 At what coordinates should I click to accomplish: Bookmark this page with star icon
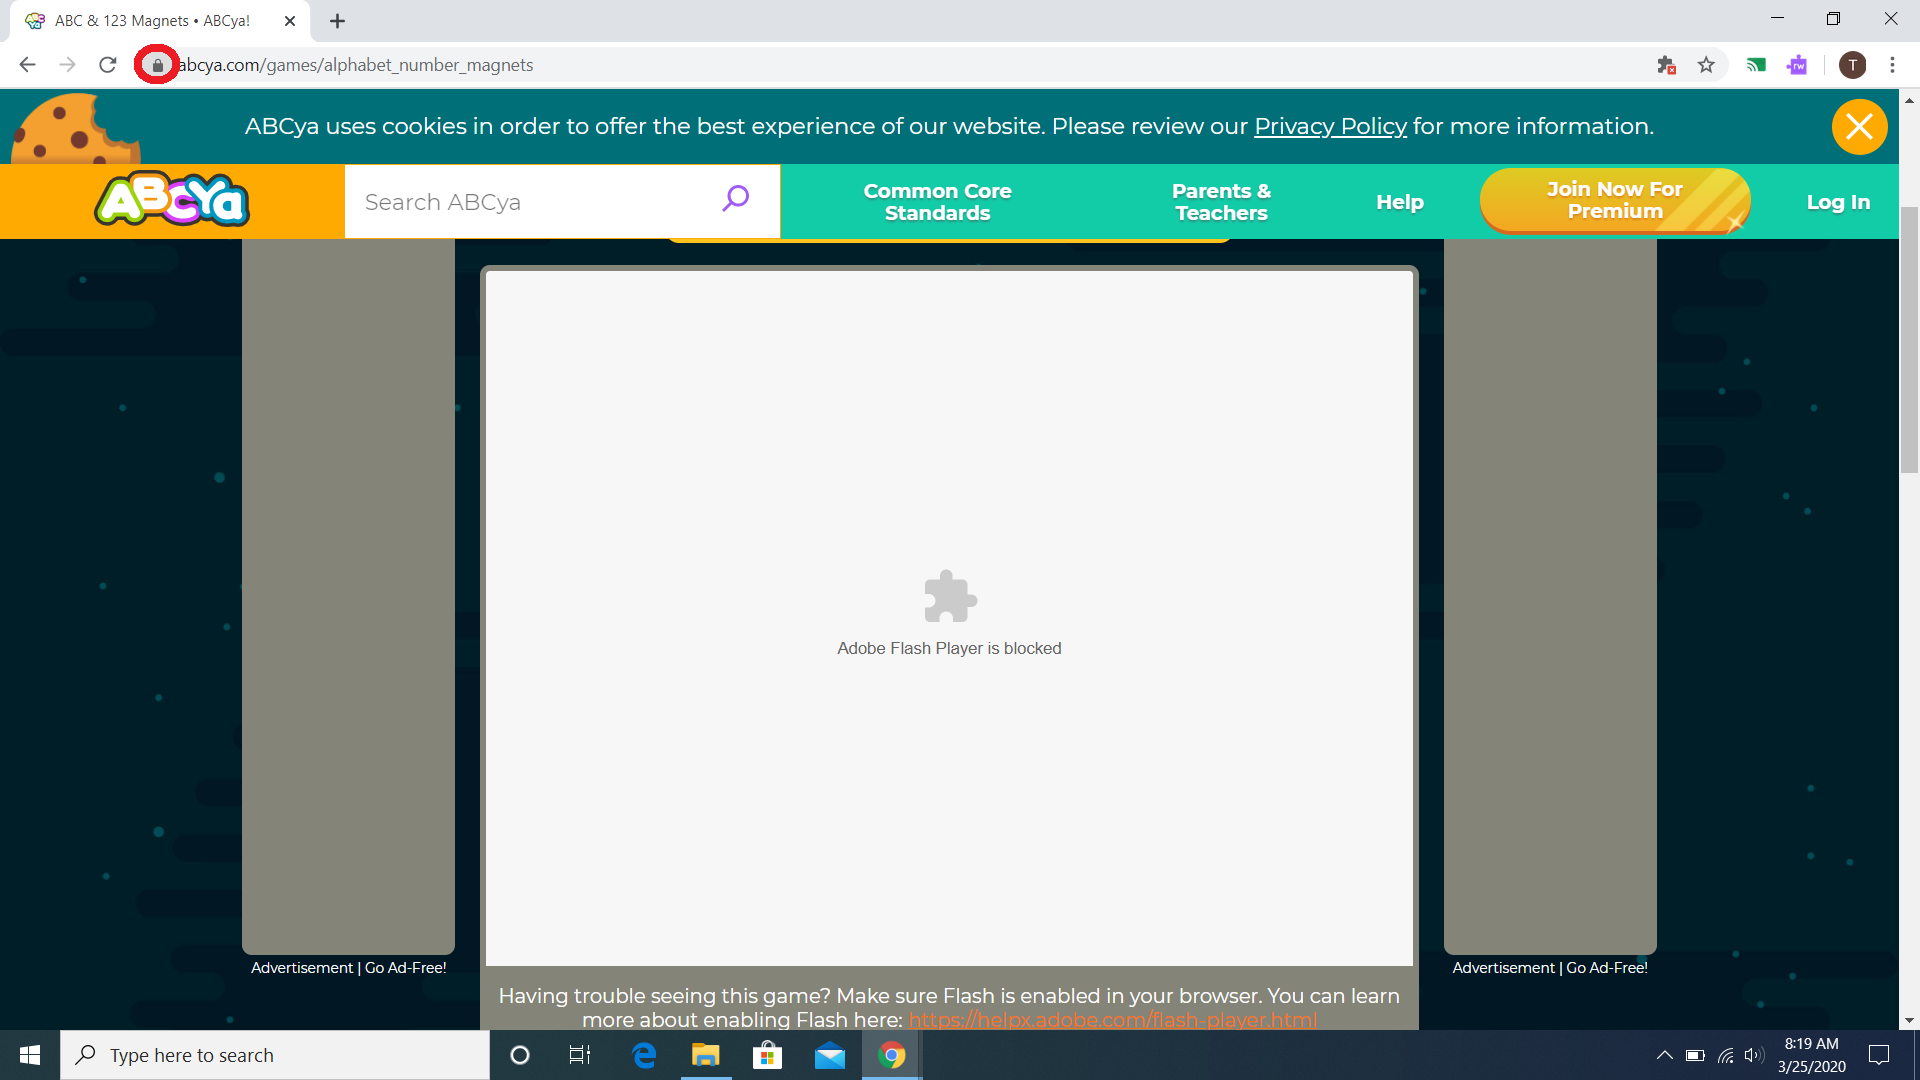click(x=1706, y=65)
